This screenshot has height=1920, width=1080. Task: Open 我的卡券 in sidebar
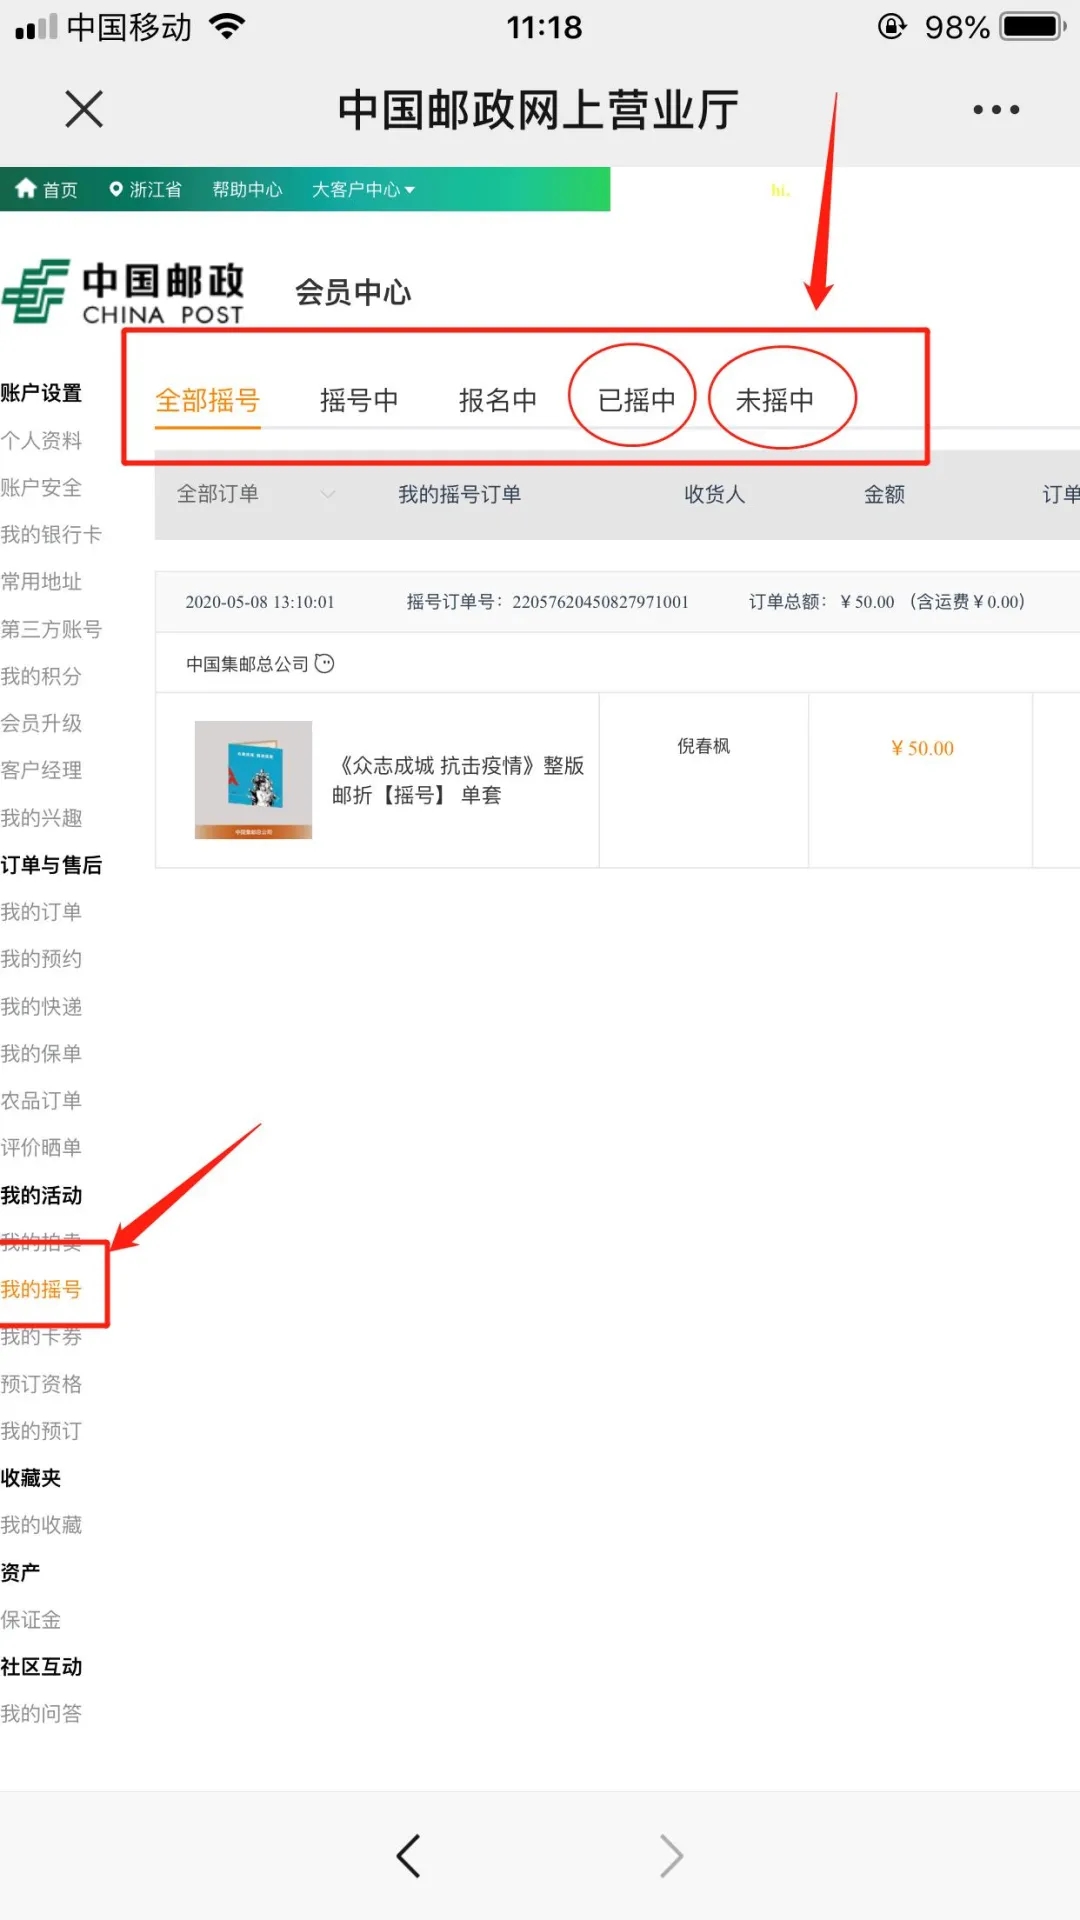click(41, 1337)
